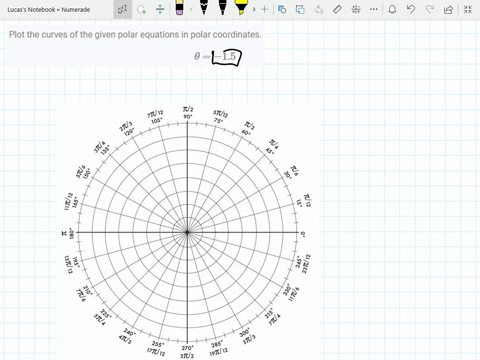The image size is (480, 360).
Task: Exit full screen mode with arrows icon
Action: coord(468,9)
